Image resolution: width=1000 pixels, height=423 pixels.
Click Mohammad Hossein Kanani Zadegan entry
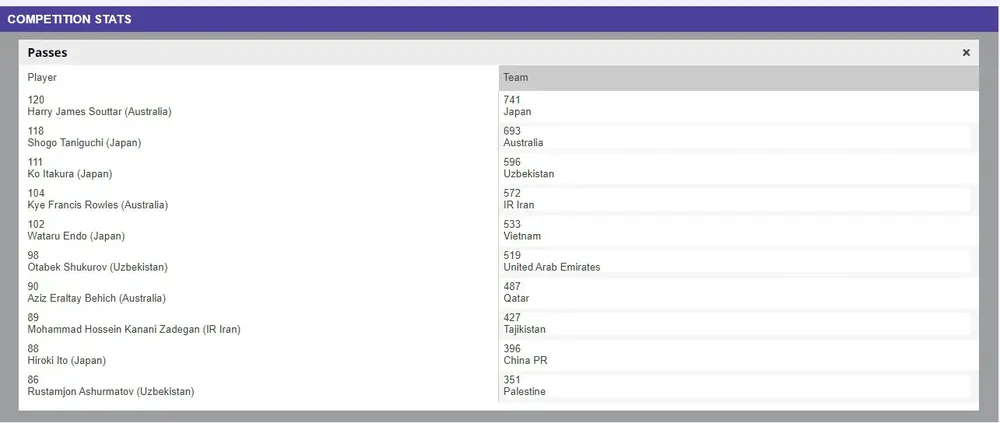tap(133, 329)
